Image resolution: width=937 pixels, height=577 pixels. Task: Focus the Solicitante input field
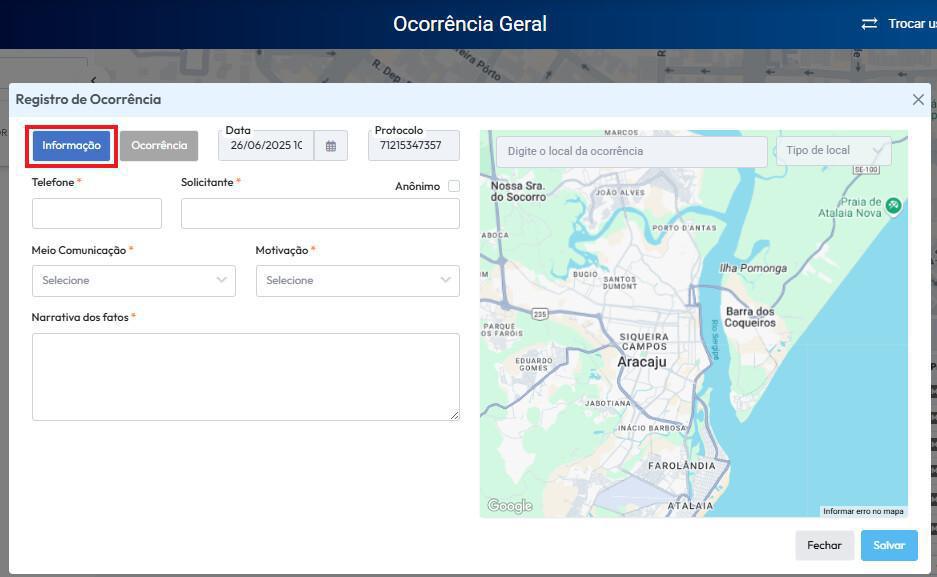click(x=320, y=213)
